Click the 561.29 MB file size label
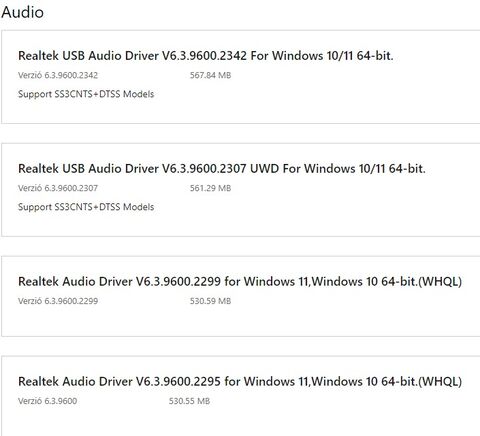 pos(210,188)
